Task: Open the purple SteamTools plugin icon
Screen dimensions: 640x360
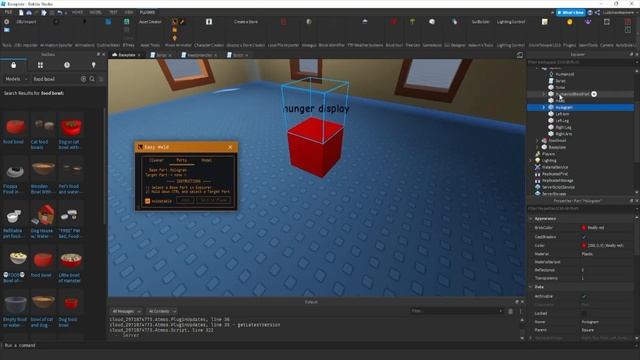Action: point(588,22)
